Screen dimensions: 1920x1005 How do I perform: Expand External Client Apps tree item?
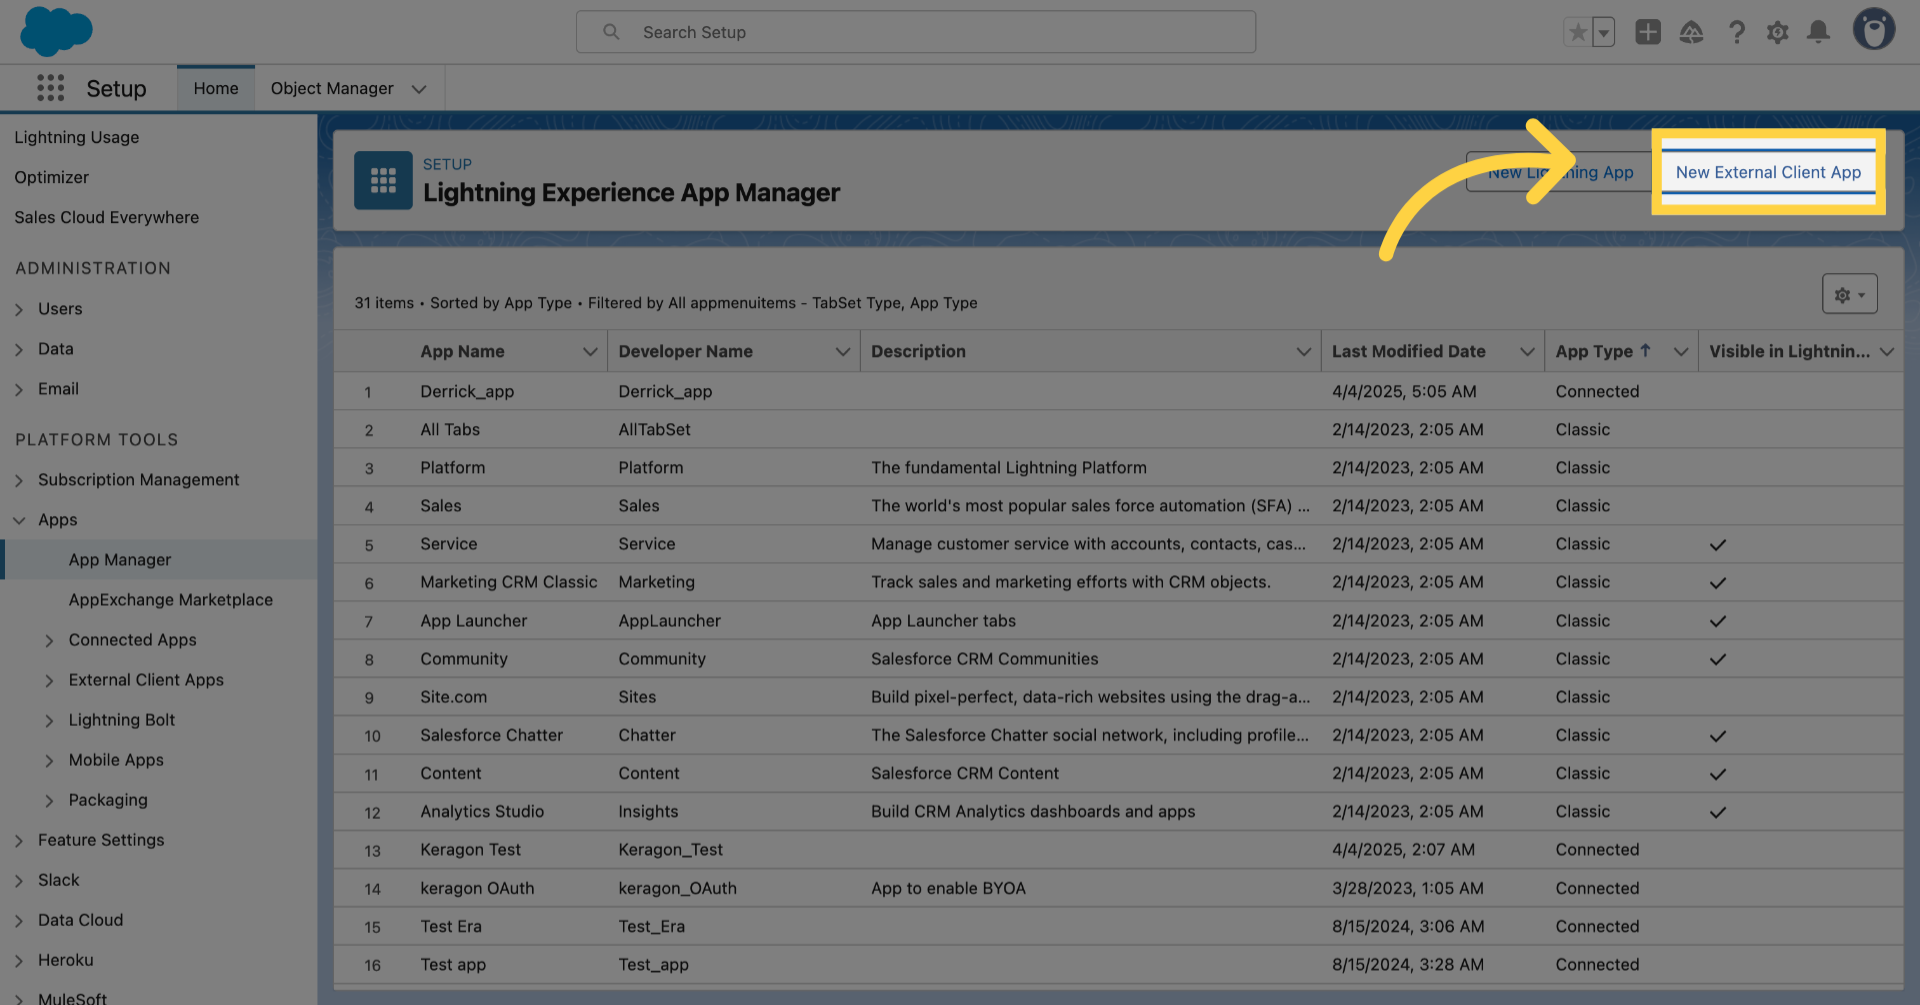click(49, 680)
